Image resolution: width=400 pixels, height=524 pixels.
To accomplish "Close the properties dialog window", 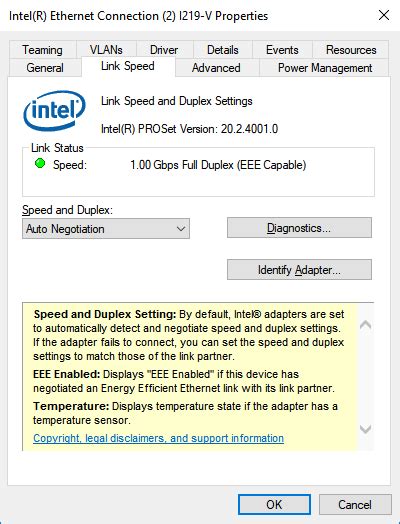I will coord(384,15).
